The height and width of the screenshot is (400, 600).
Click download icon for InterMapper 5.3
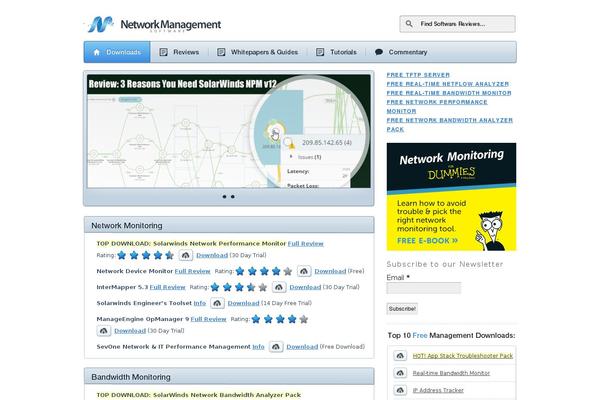coord(279,287)
